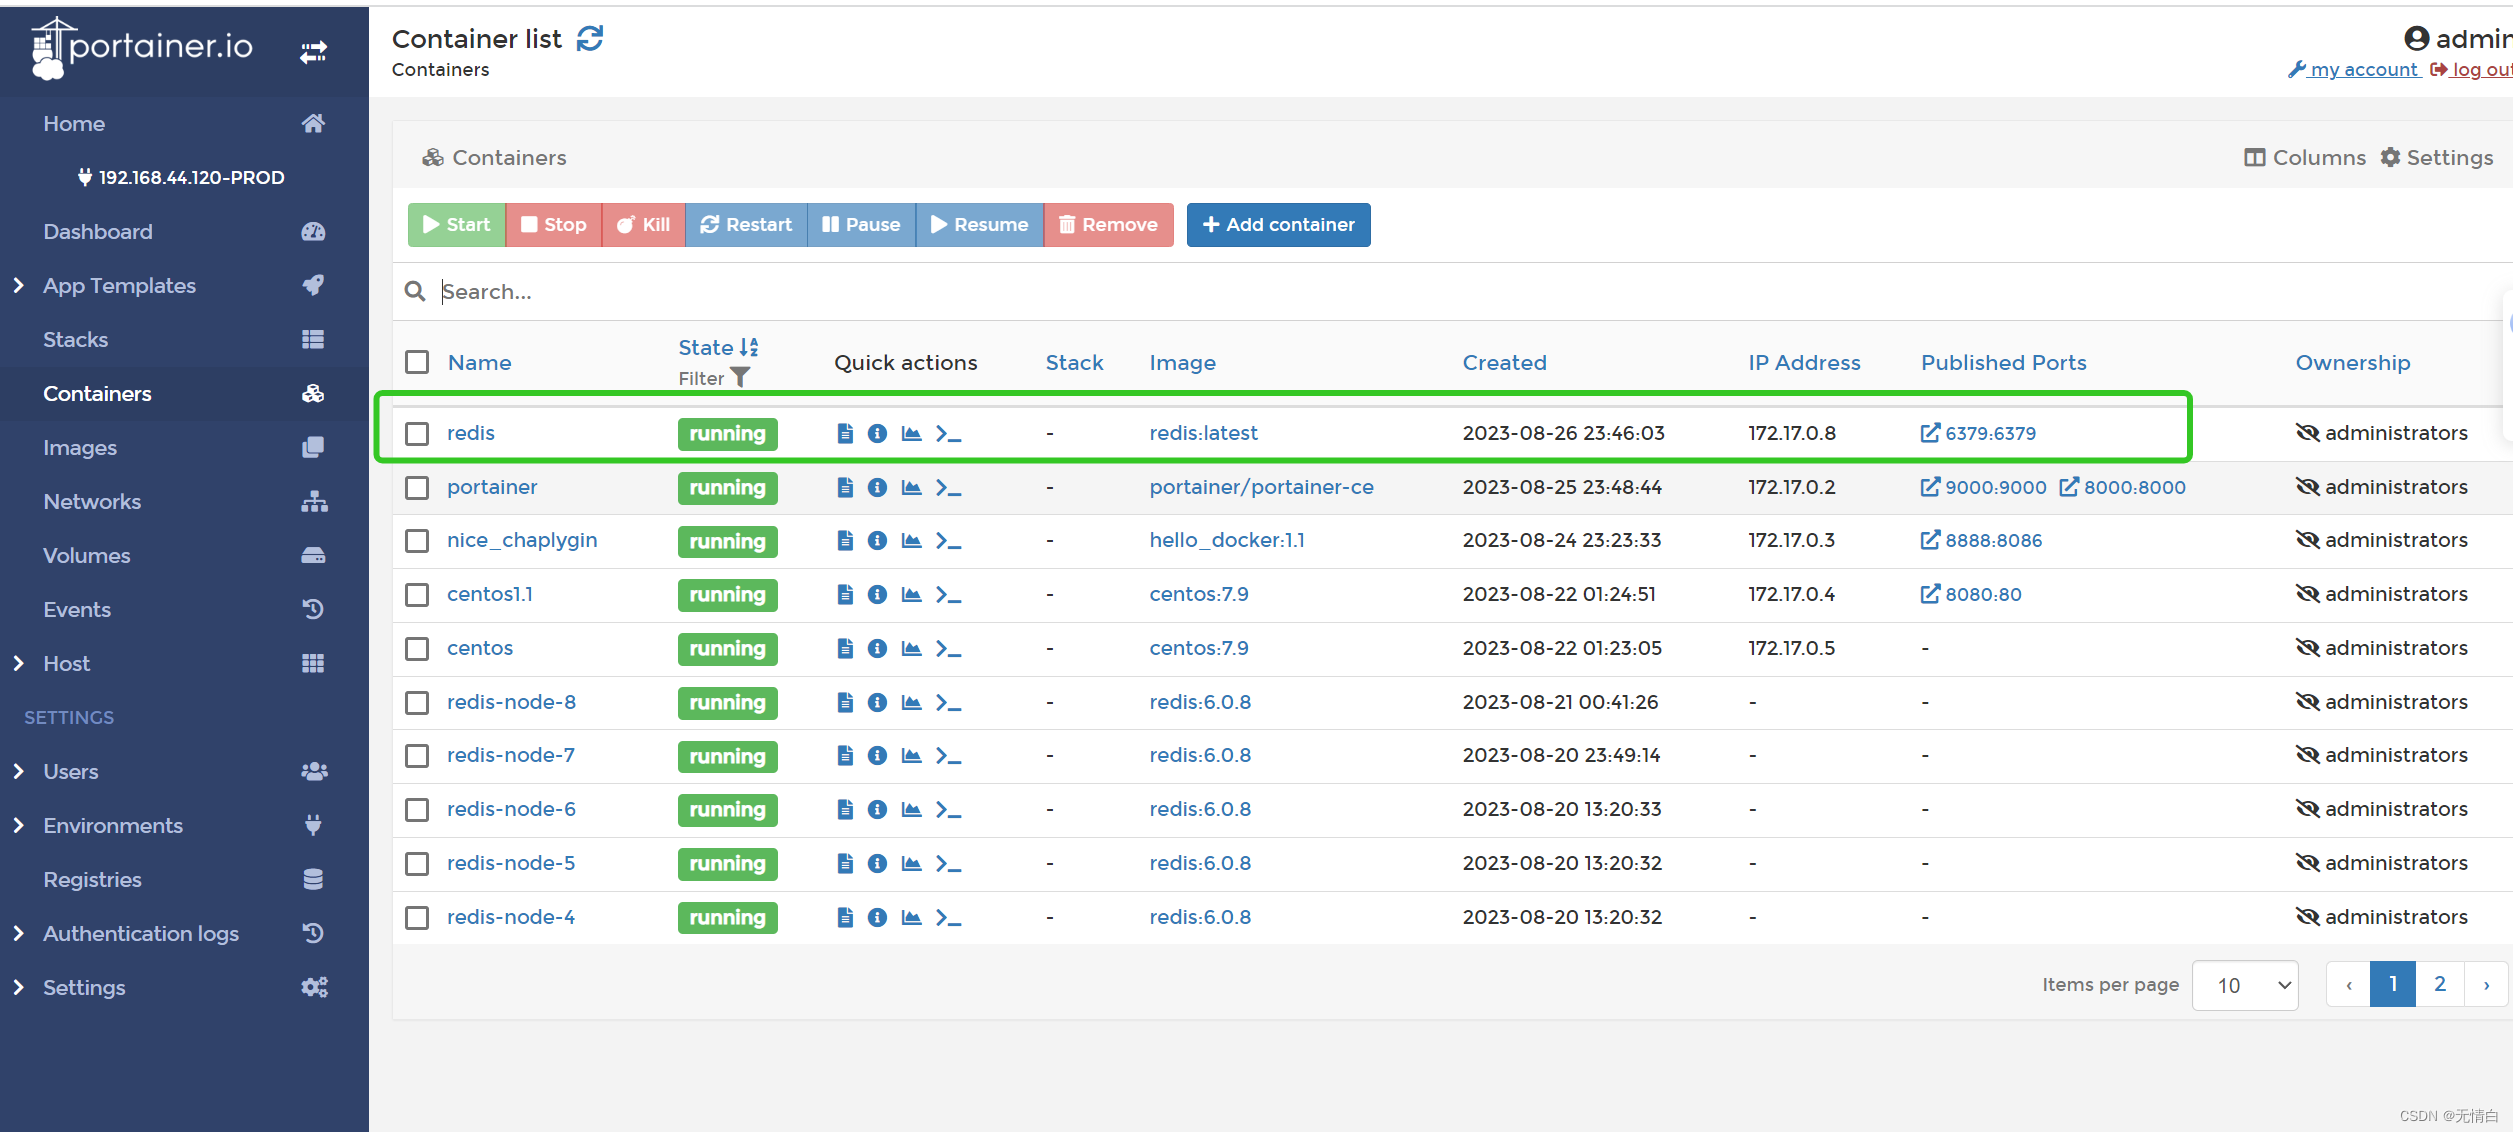2513x1132 pixels.
Task: Expand the Environments menu chevron
Action: point(18,825)
